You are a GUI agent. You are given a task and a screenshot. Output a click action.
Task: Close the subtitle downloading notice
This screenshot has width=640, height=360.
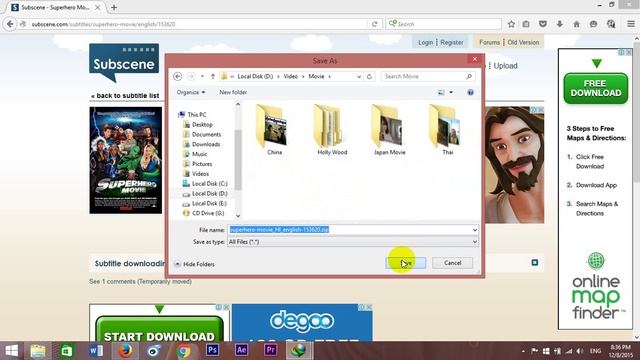point(535,262)
